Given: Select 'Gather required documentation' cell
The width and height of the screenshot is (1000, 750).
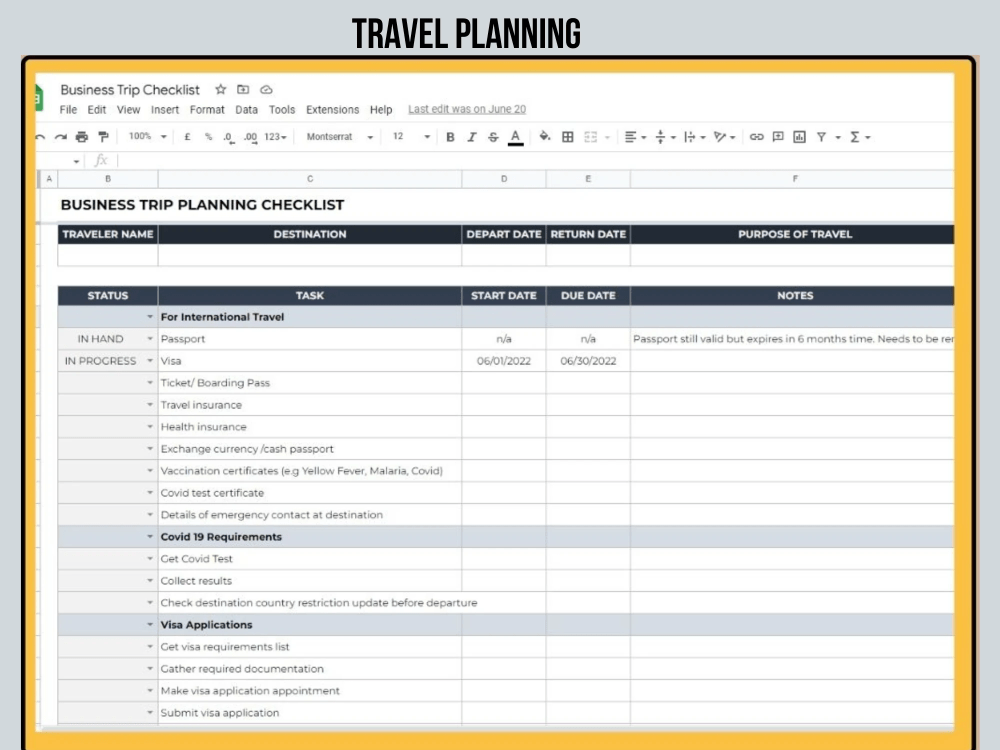Looking at the screenshot, I should [x=310, y=669].
